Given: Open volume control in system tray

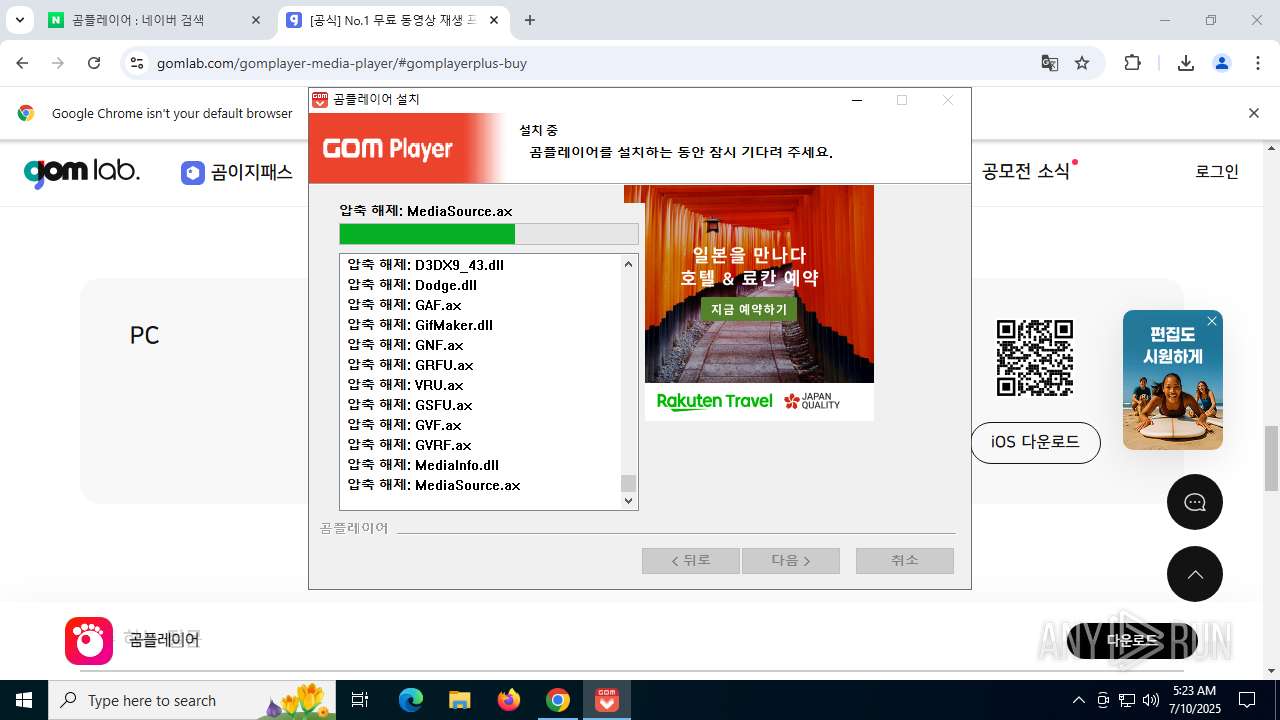Looking at the screenshot, I should pyautogui.click(x=1151, y=700).
